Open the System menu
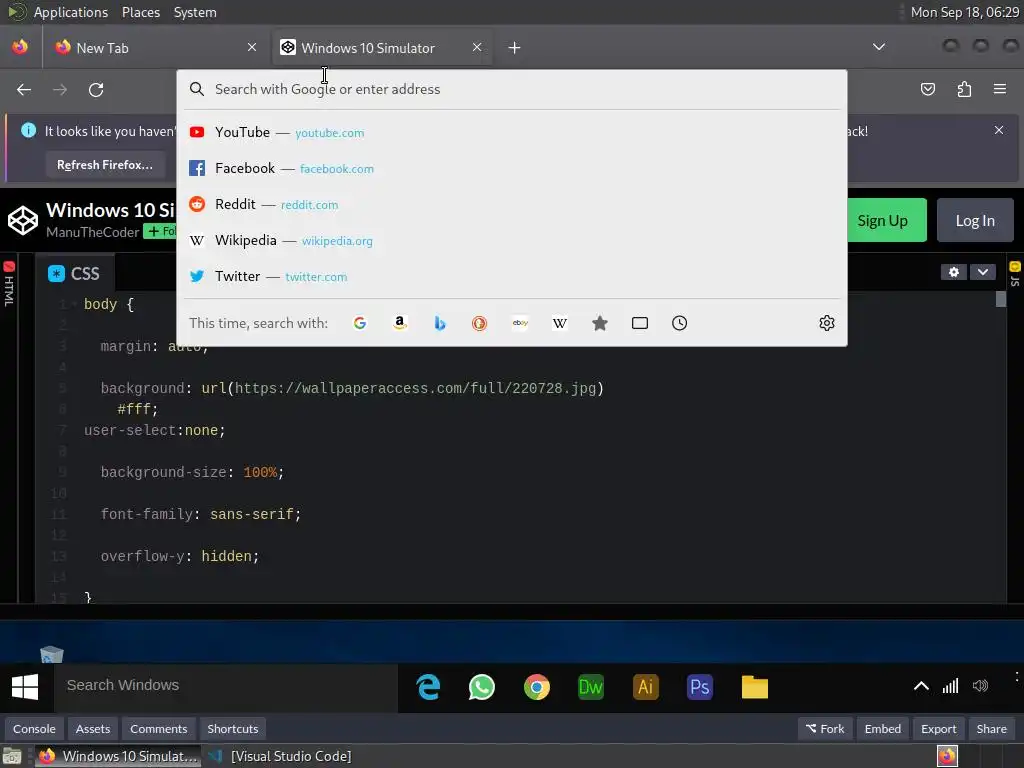 pyautogui.click(x=195, y=12)
